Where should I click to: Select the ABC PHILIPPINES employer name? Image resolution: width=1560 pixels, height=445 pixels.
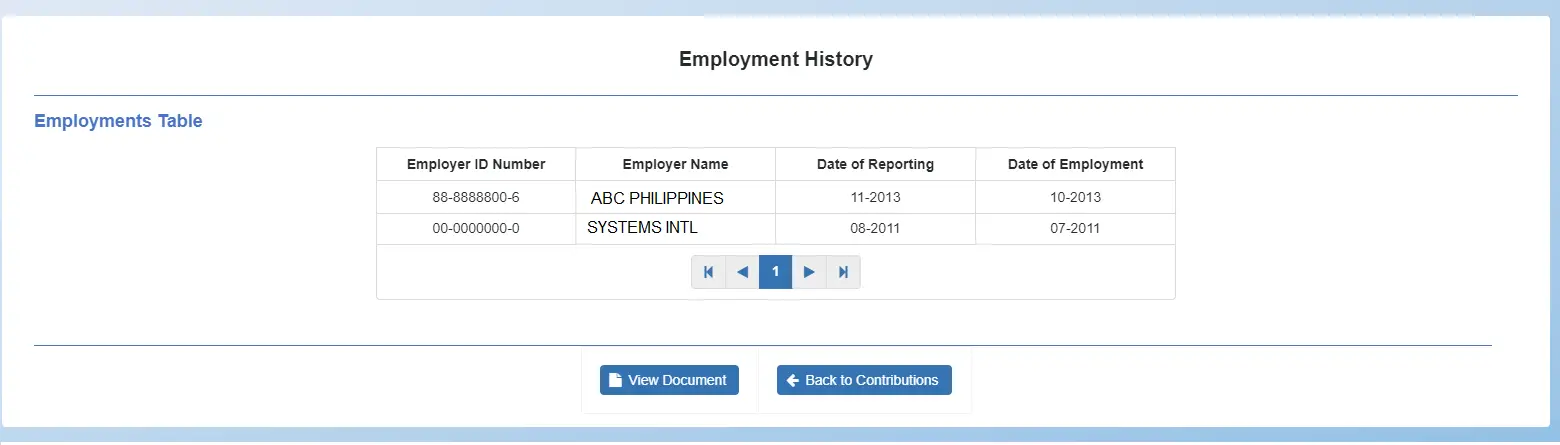point(657,198)
